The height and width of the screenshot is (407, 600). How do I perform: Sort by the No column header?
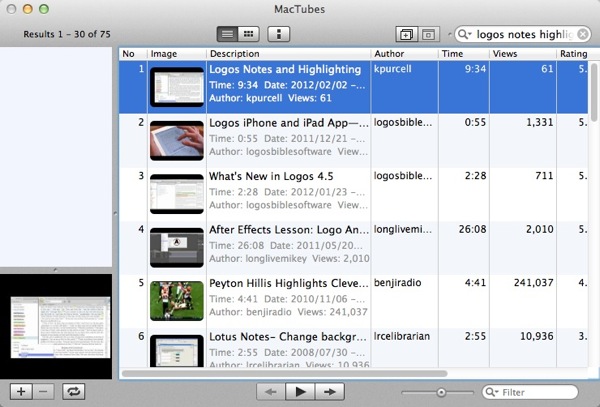click(133, 54)
